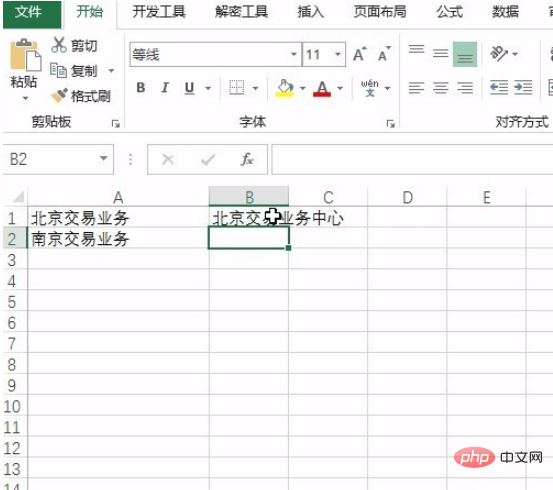Expand the underline style dropdown
Viewport: 553px width, 490px height.
208,88
